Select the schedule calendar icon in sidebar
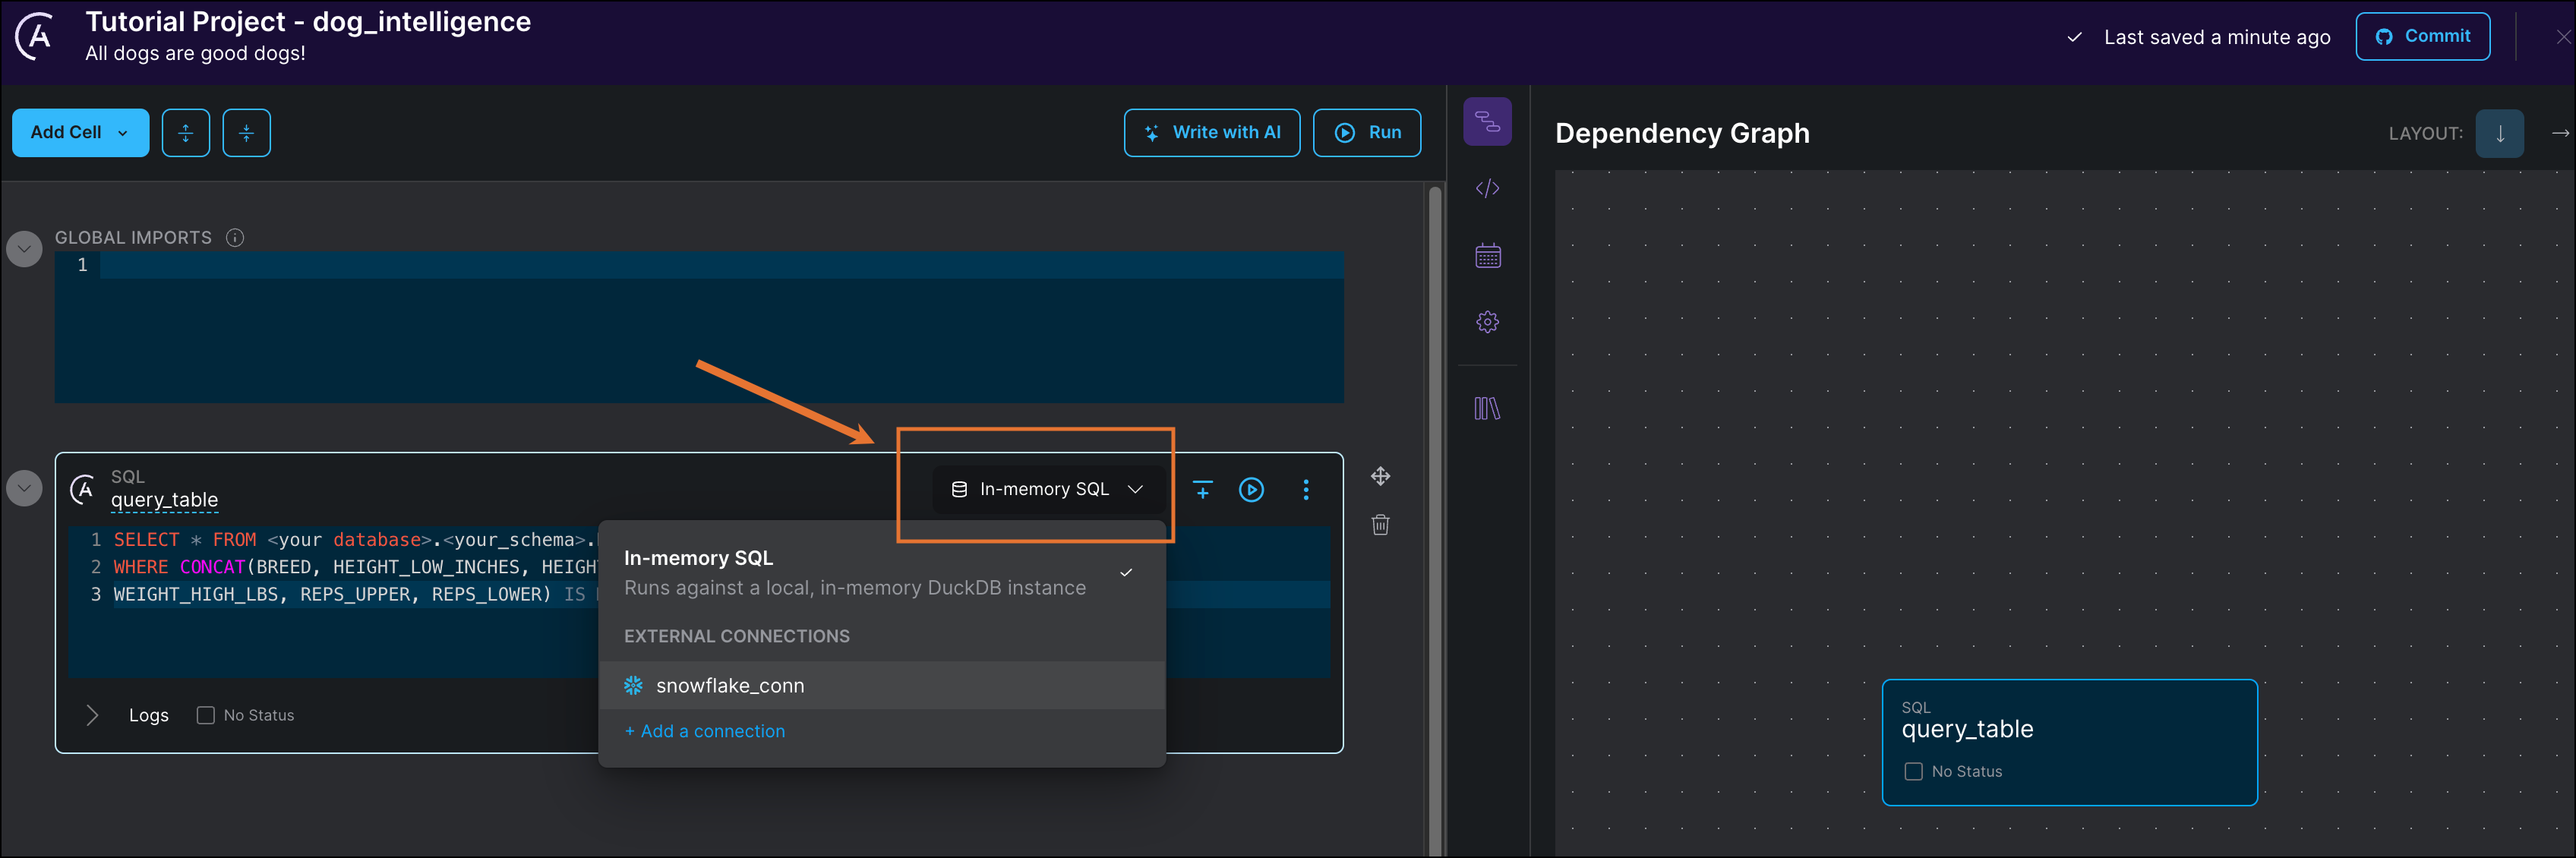Image resolution: width=2576 pixels, height=858 pixels. coord(1487,255)
